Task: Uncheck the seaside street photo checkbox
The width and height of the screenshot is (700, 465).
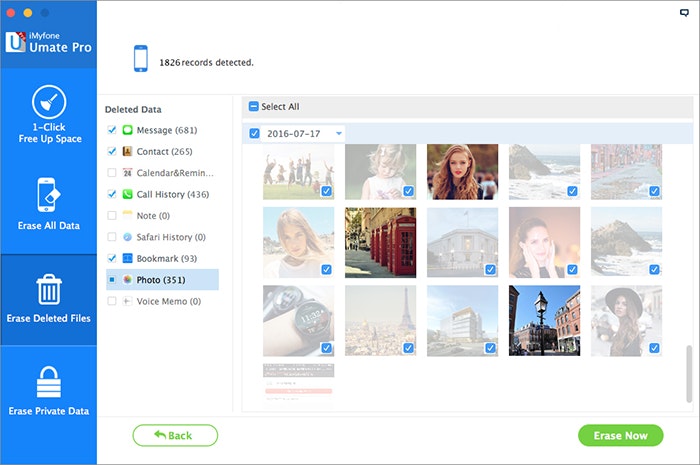Action: click(654, 191)
